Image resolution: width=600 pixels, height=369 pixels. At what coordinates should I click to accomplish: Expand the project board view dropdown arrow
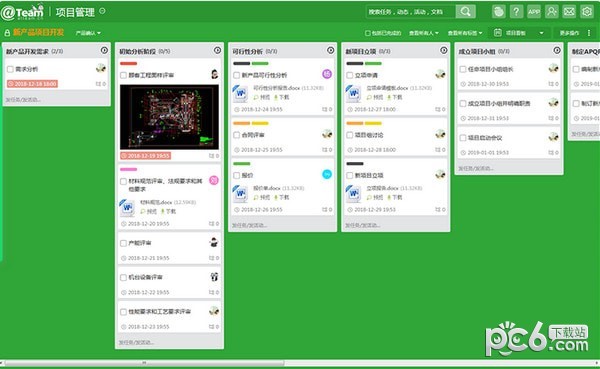(541, 33)
